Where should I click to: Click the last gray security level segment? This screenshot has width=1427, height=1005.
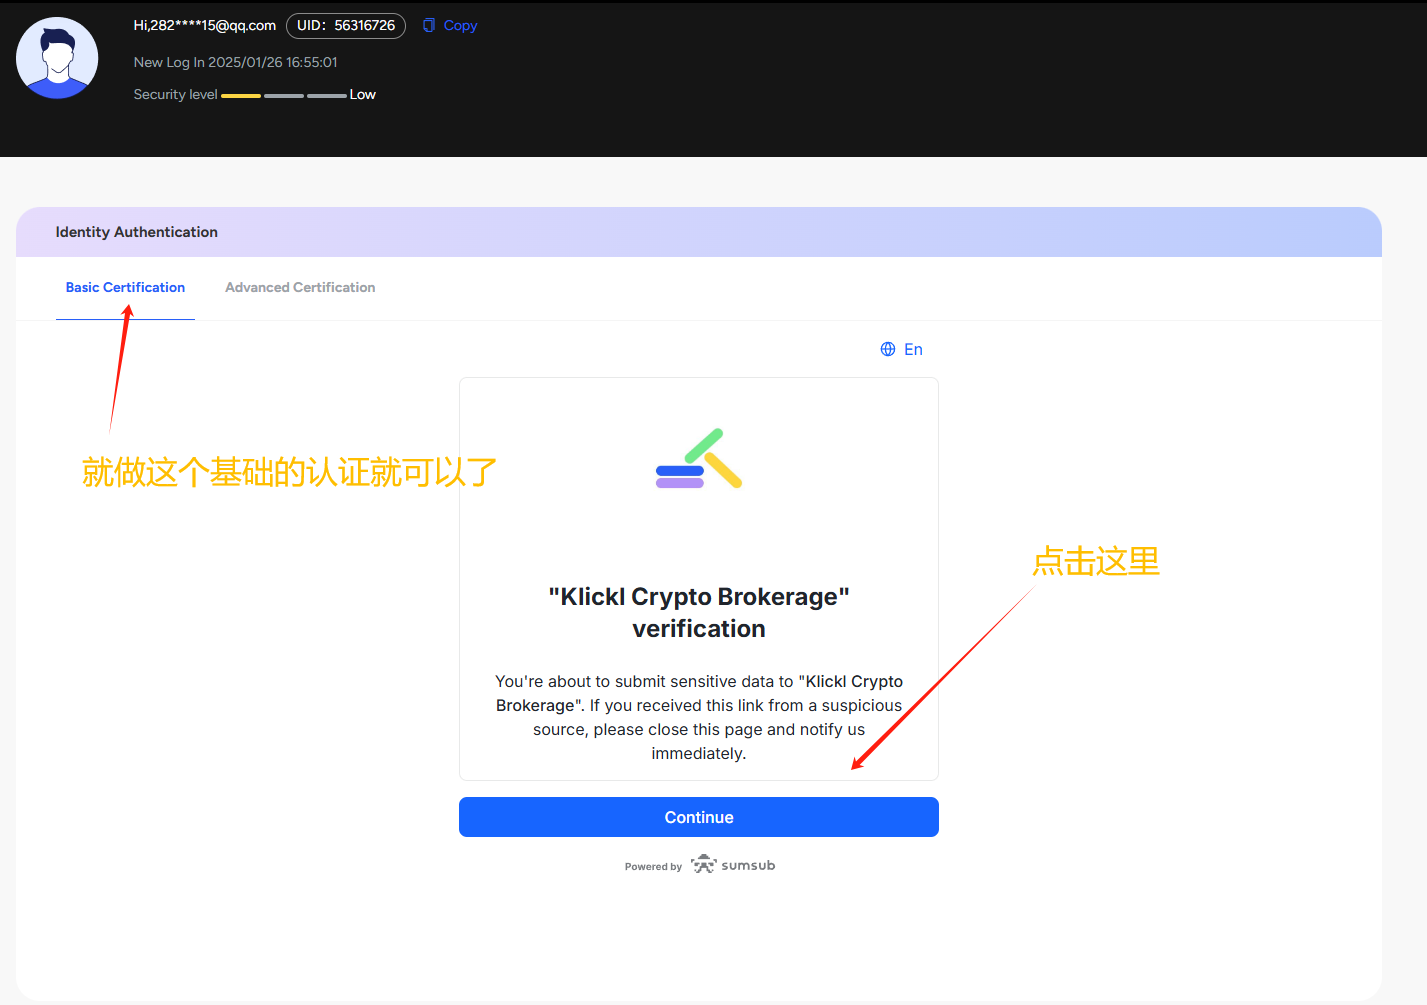point(326,95)
